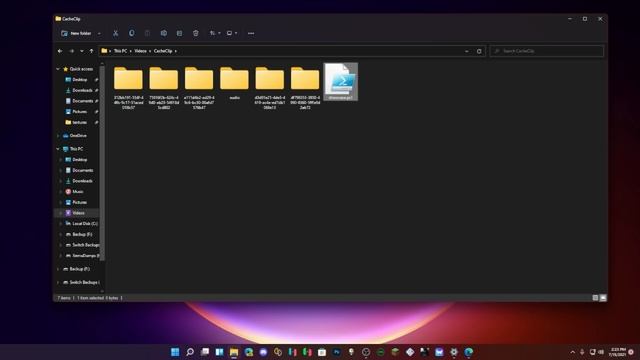This screenshot has height=360, width=640.
Task: Open taskbar Search magnifier
Action: click(x=190, y=352)
